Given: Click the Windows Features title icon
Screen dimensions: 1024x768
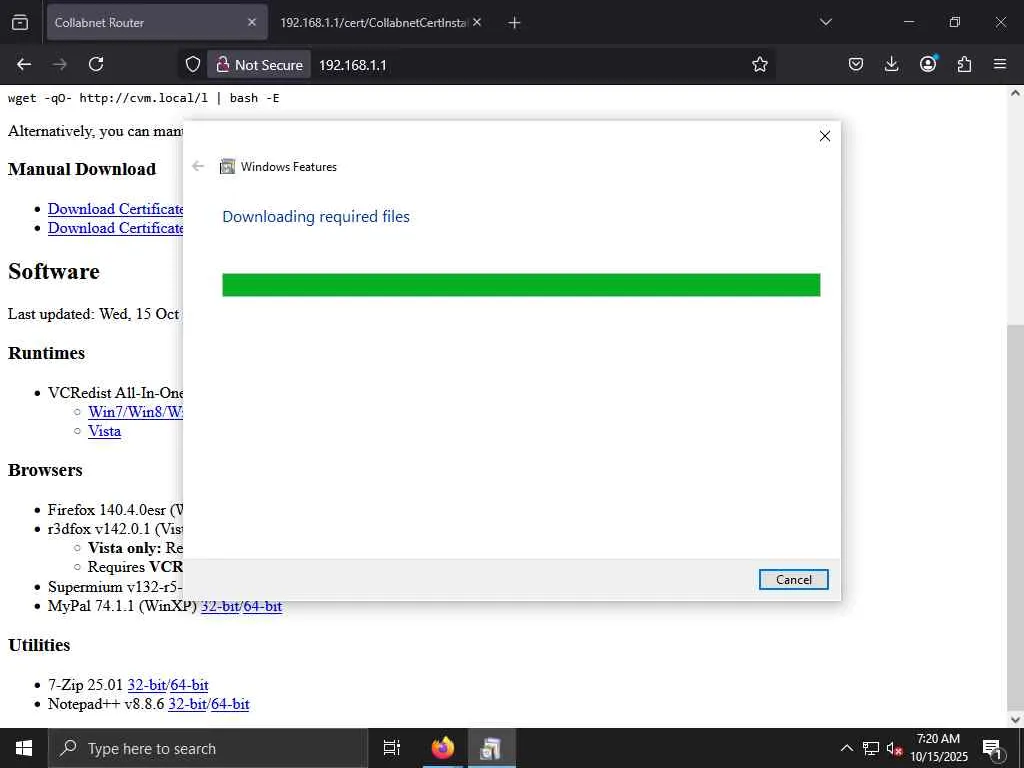Looking at the screenshot, I should click(x=227, y=167).
